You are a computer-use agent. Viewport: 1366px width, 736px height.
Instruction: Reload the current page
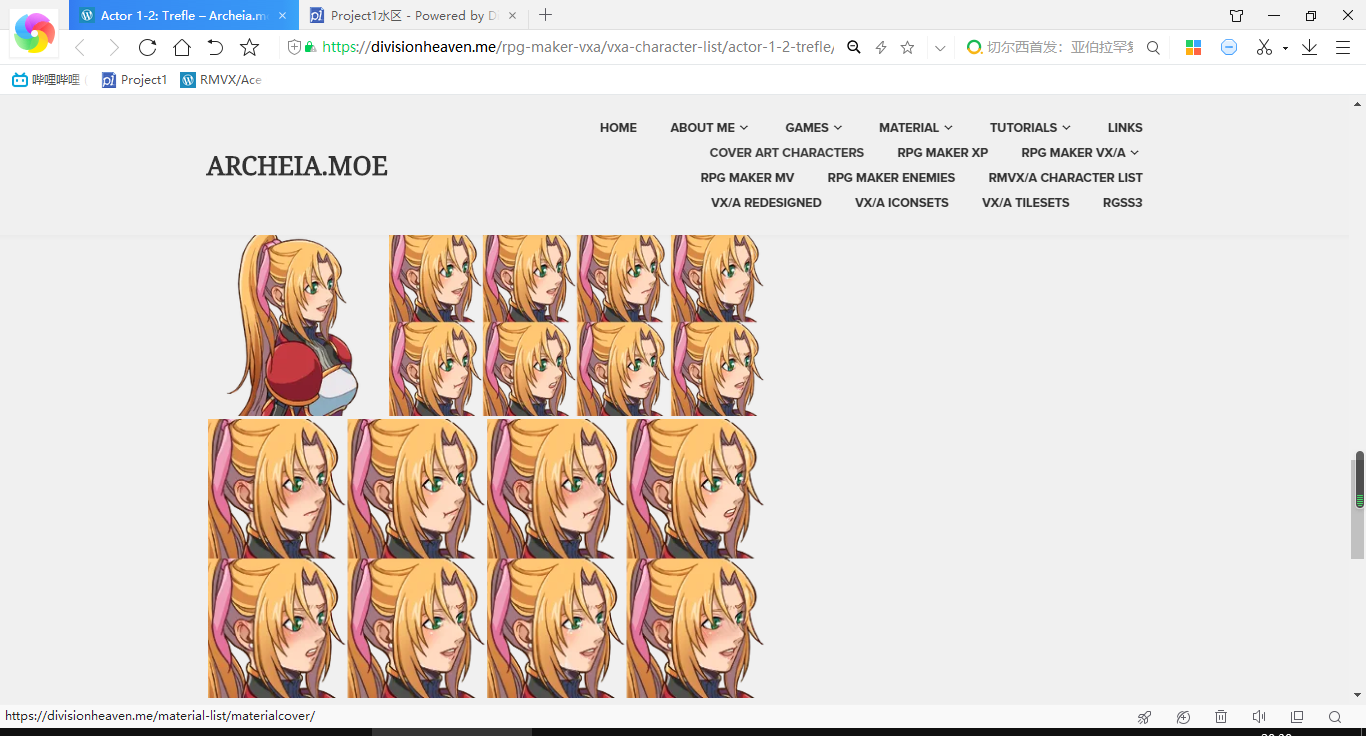pos(147,48)
